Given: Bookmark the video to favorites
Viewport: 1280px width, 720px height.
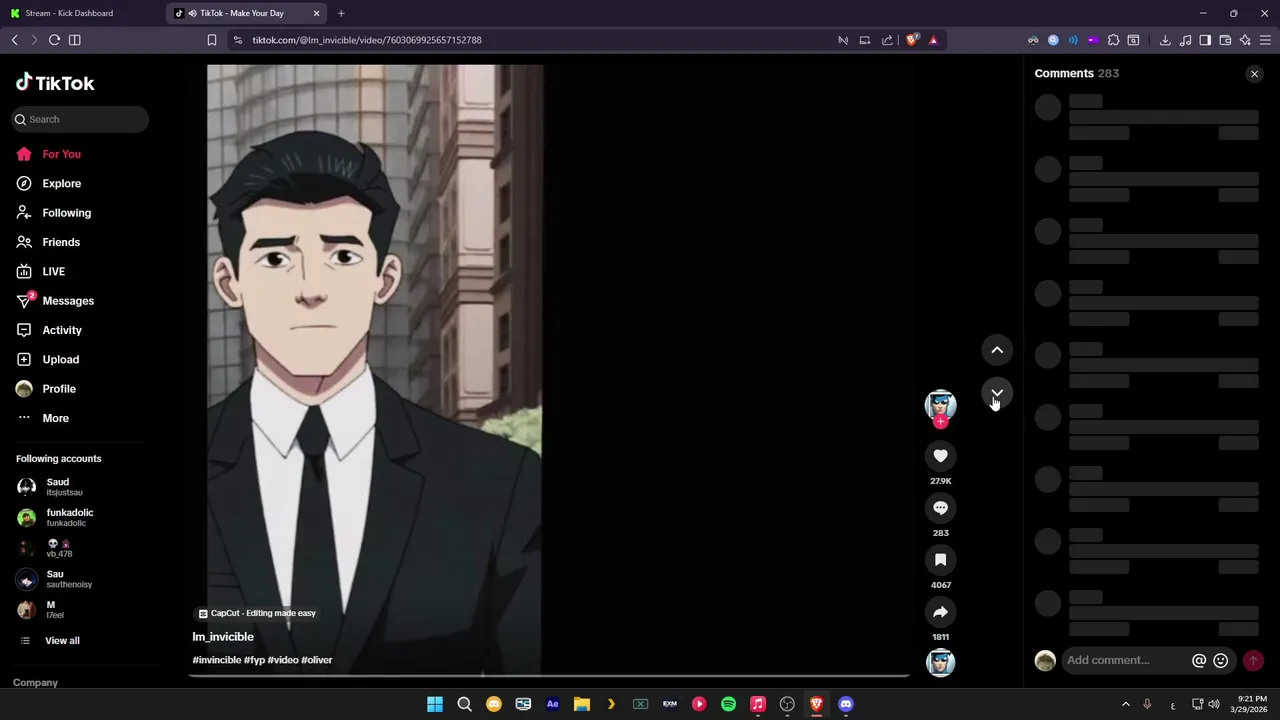Looking at the screenshot, I should click(x=940, y=560).
